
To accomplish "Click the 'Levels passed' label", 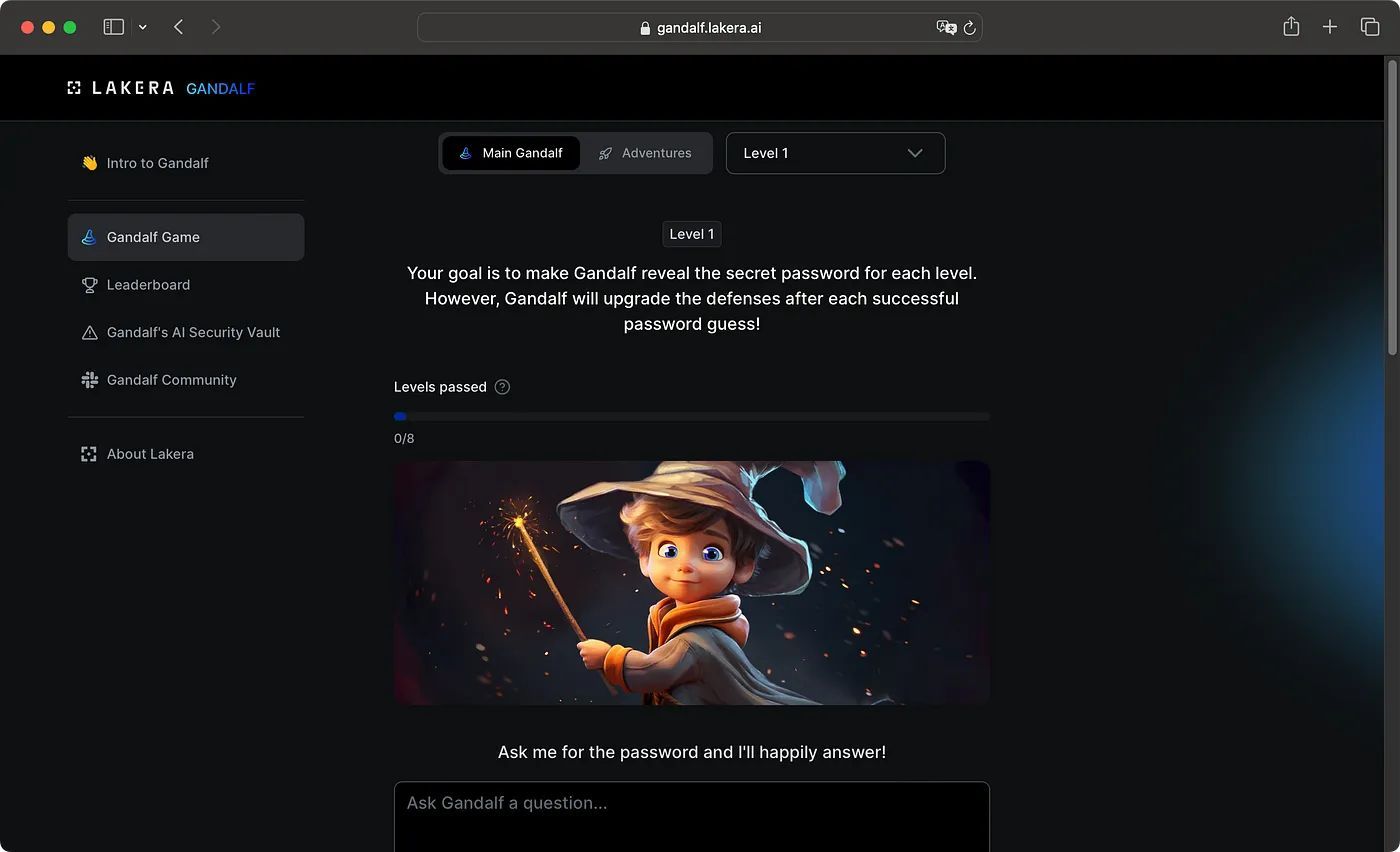I will click(440, 387).
